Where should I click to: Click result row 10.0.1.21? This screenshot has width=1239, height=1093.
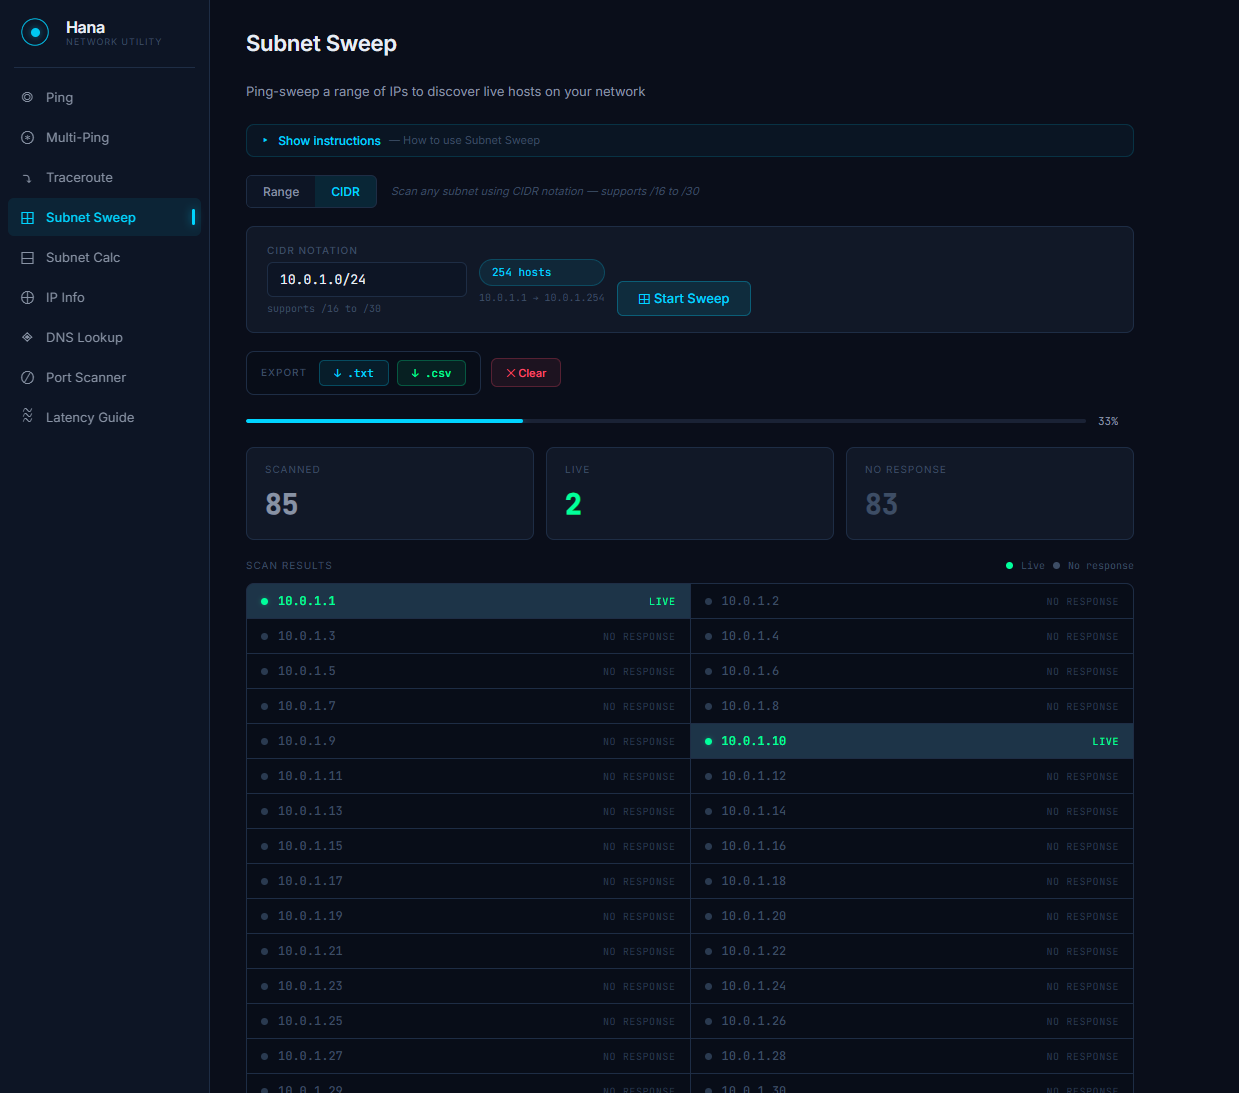pyautogui.click(x=468, y=951)
